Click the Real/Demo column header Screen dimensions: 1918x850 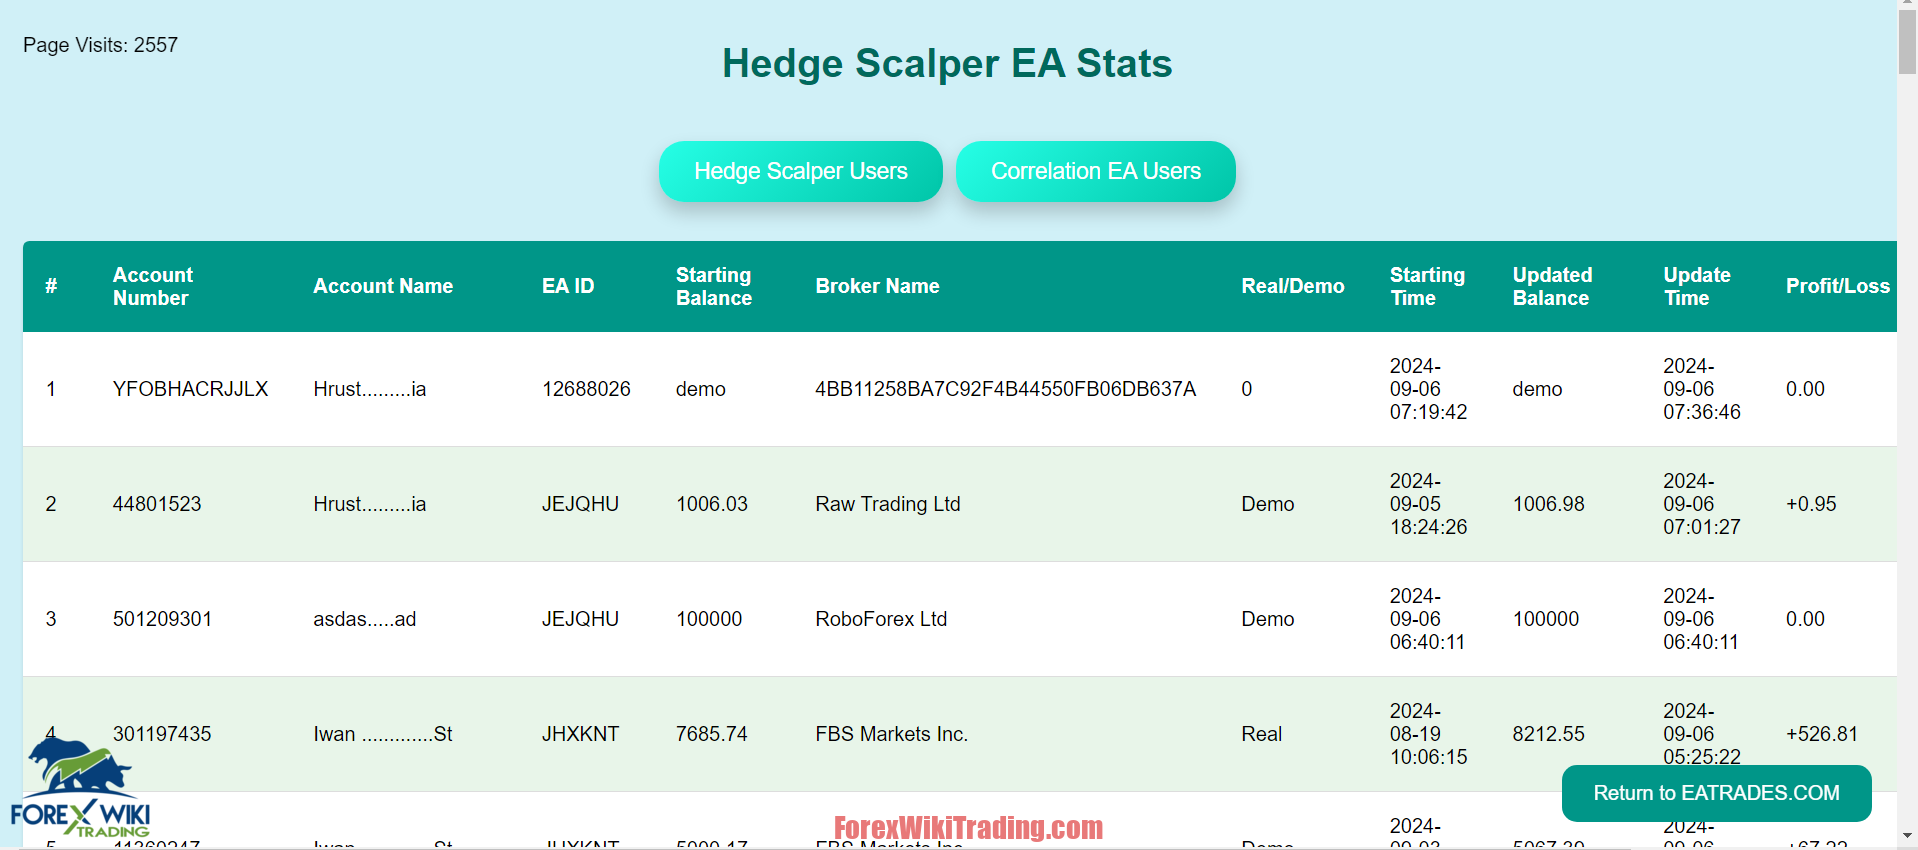coord(1293,286)
